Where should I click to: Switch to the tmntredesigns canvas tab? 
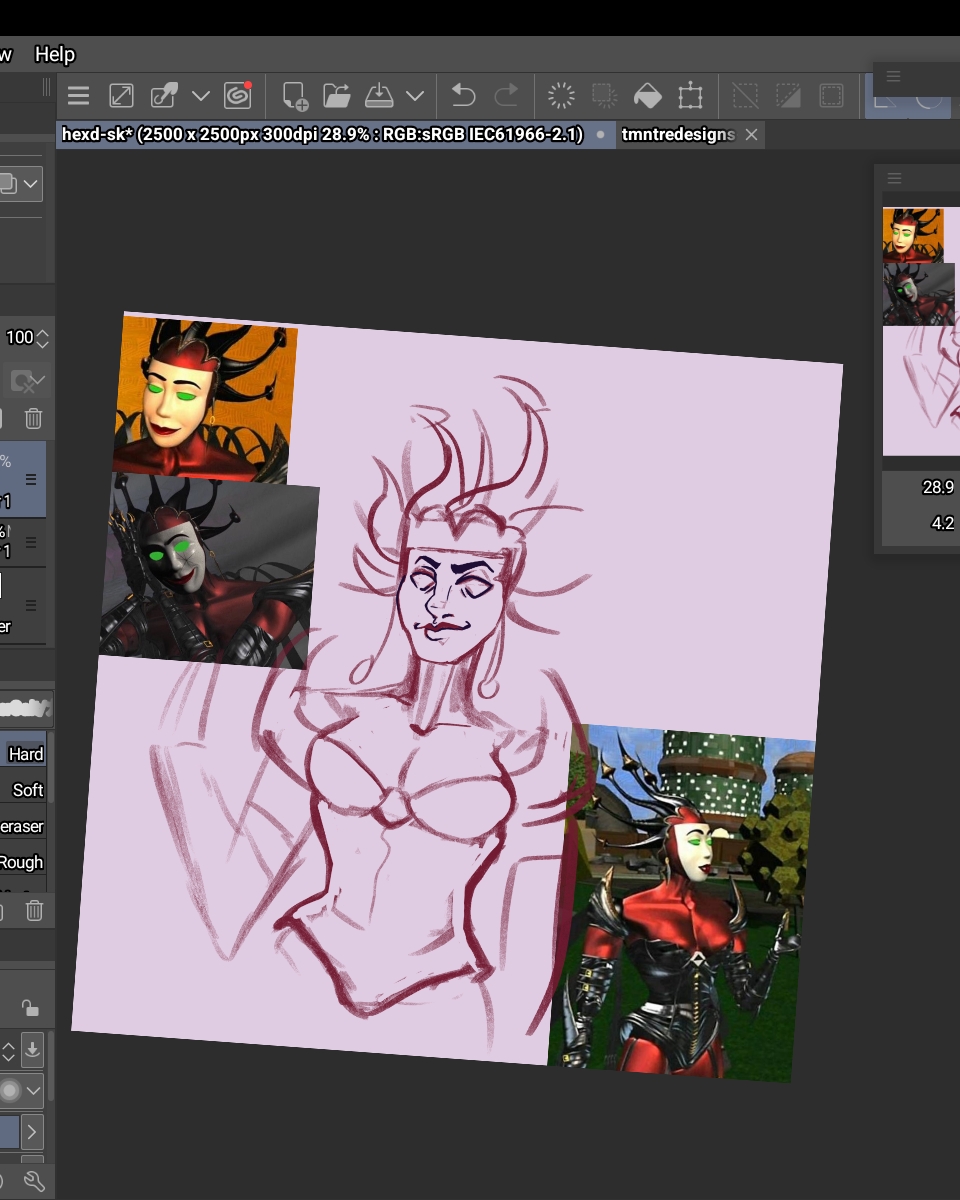pos(678,134)
